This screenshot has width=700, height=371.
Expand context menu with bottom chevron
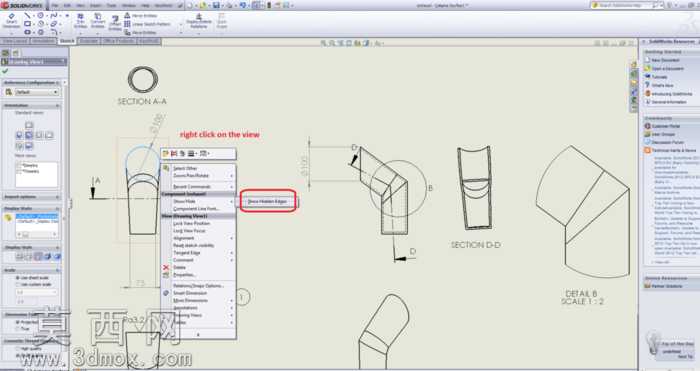click(198, 334)
